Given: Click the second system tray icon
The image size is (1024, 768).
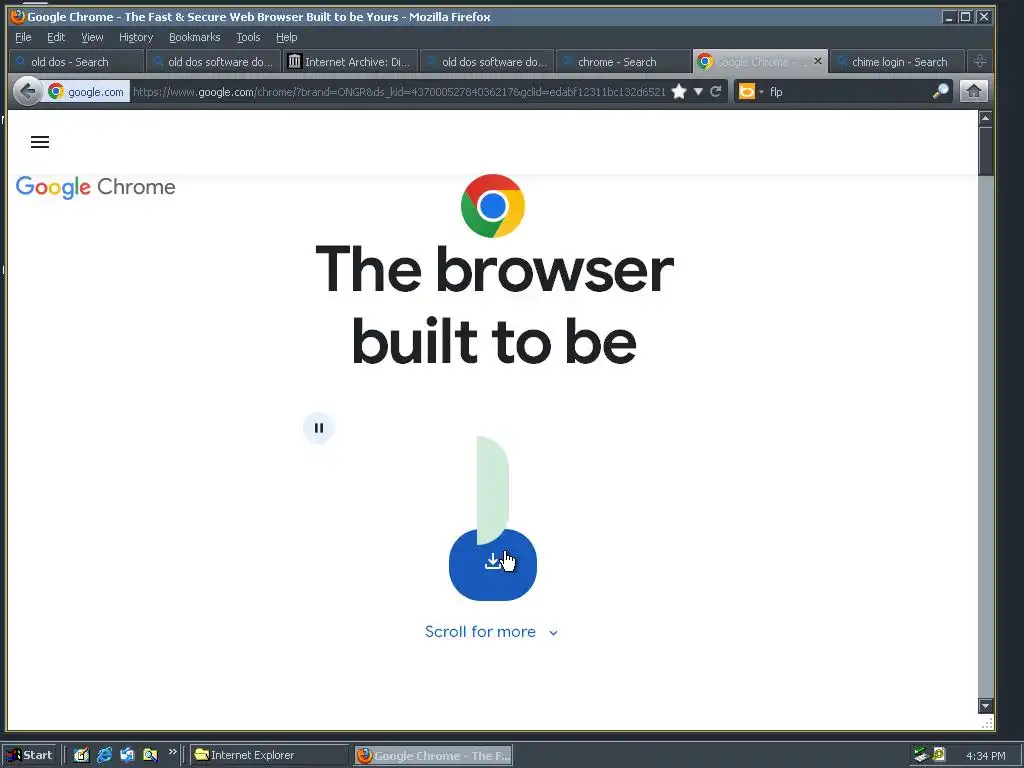Looking at the screenshot, I should coord(939,754).
